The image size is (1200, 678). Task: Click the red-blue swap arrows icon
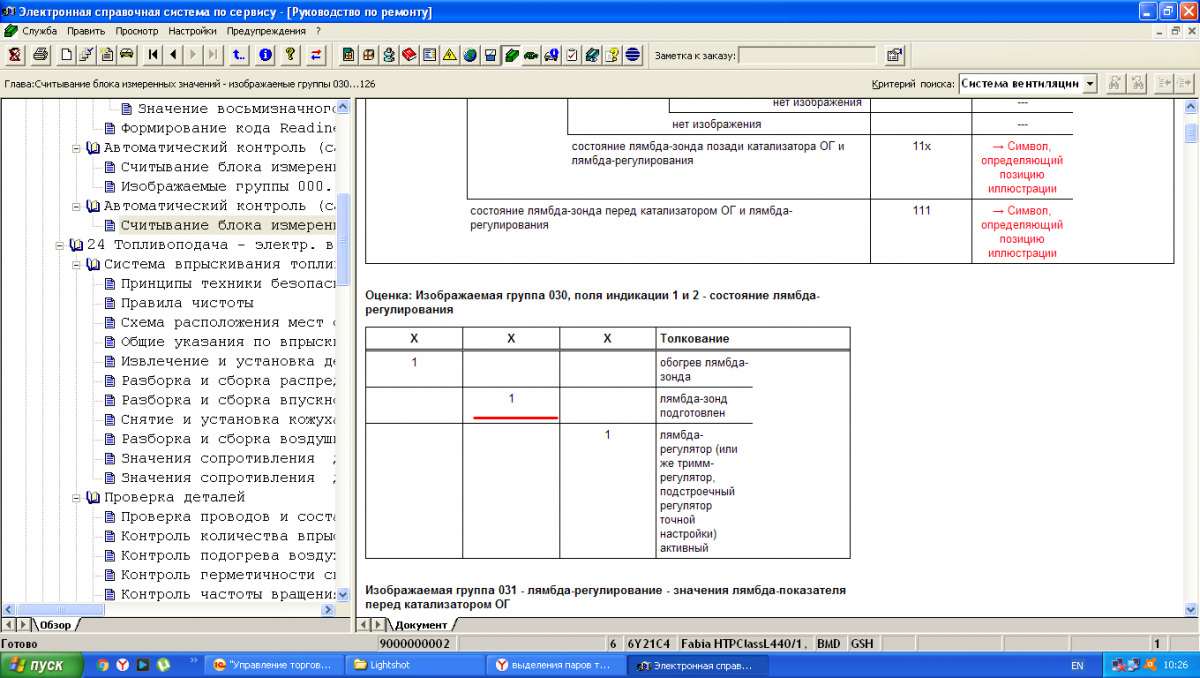tap(316, 55)
